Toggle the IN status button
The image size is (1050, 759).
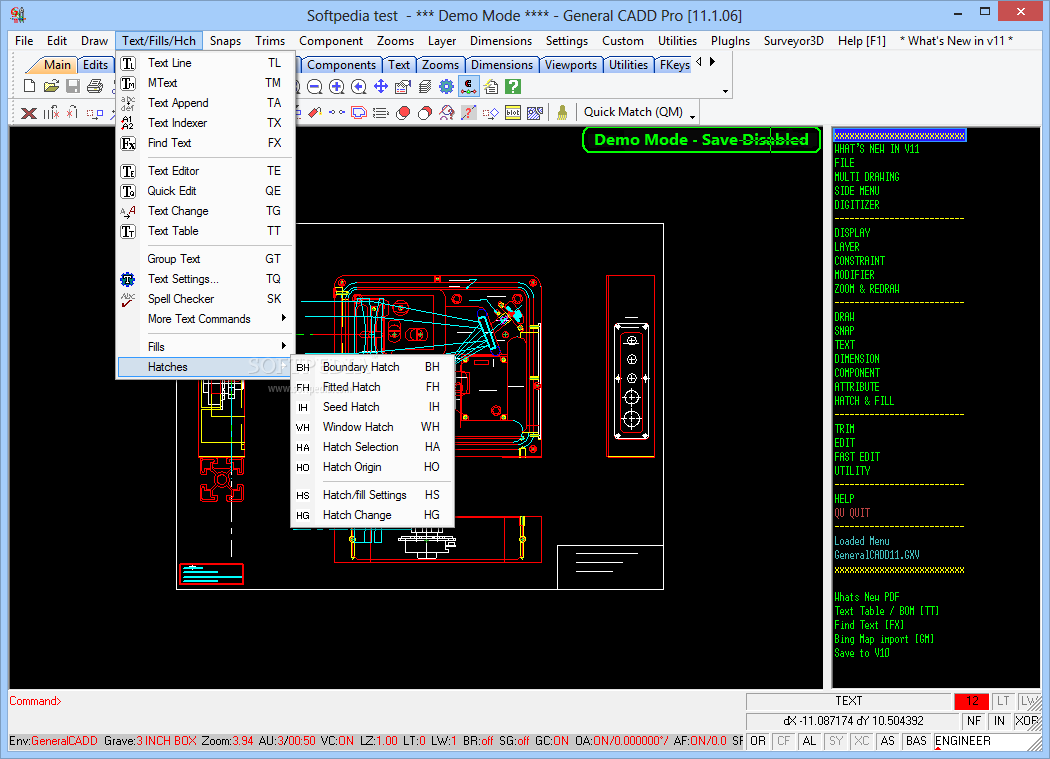(x=999, y=721)
